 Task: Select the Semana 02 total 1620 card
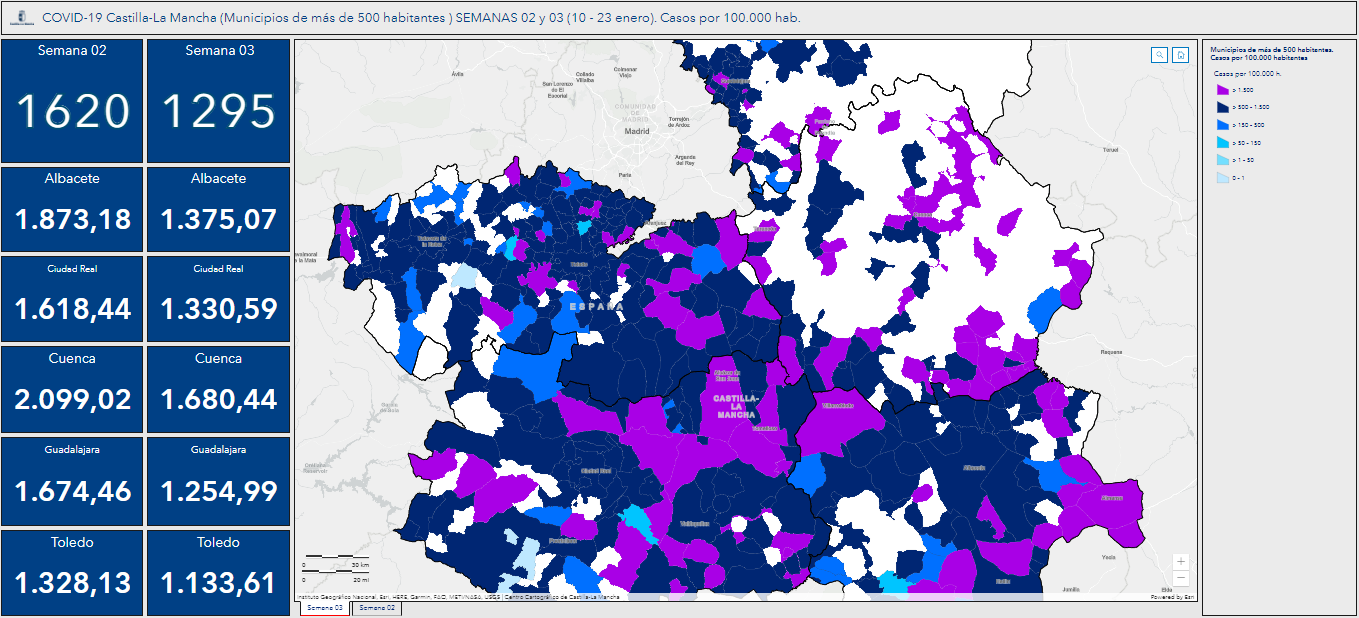72,101
